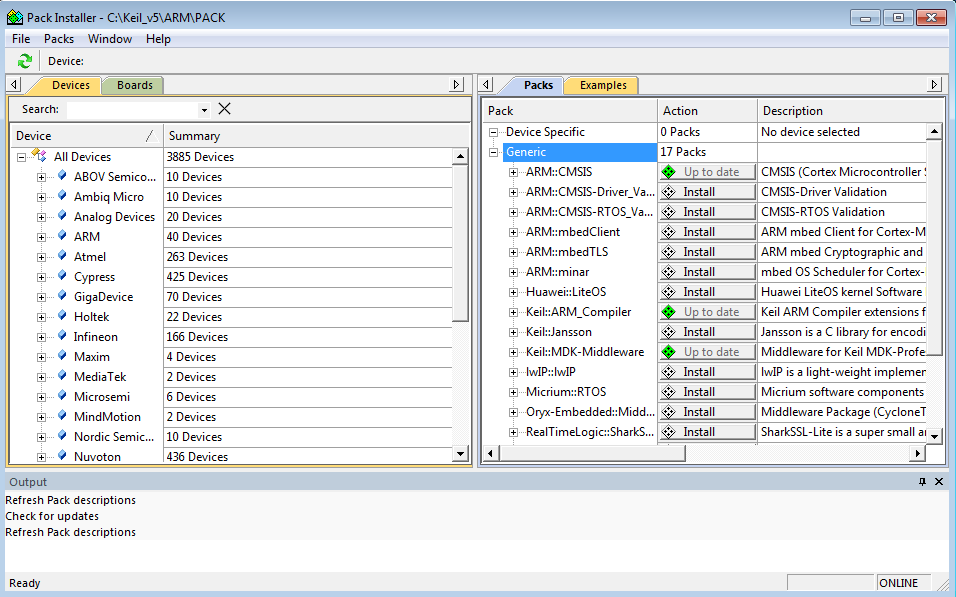The height and width of the screenshot is (597, 956).
Task: Click the Atmel vendor diamond icon
Action: [x=62, y=256]
